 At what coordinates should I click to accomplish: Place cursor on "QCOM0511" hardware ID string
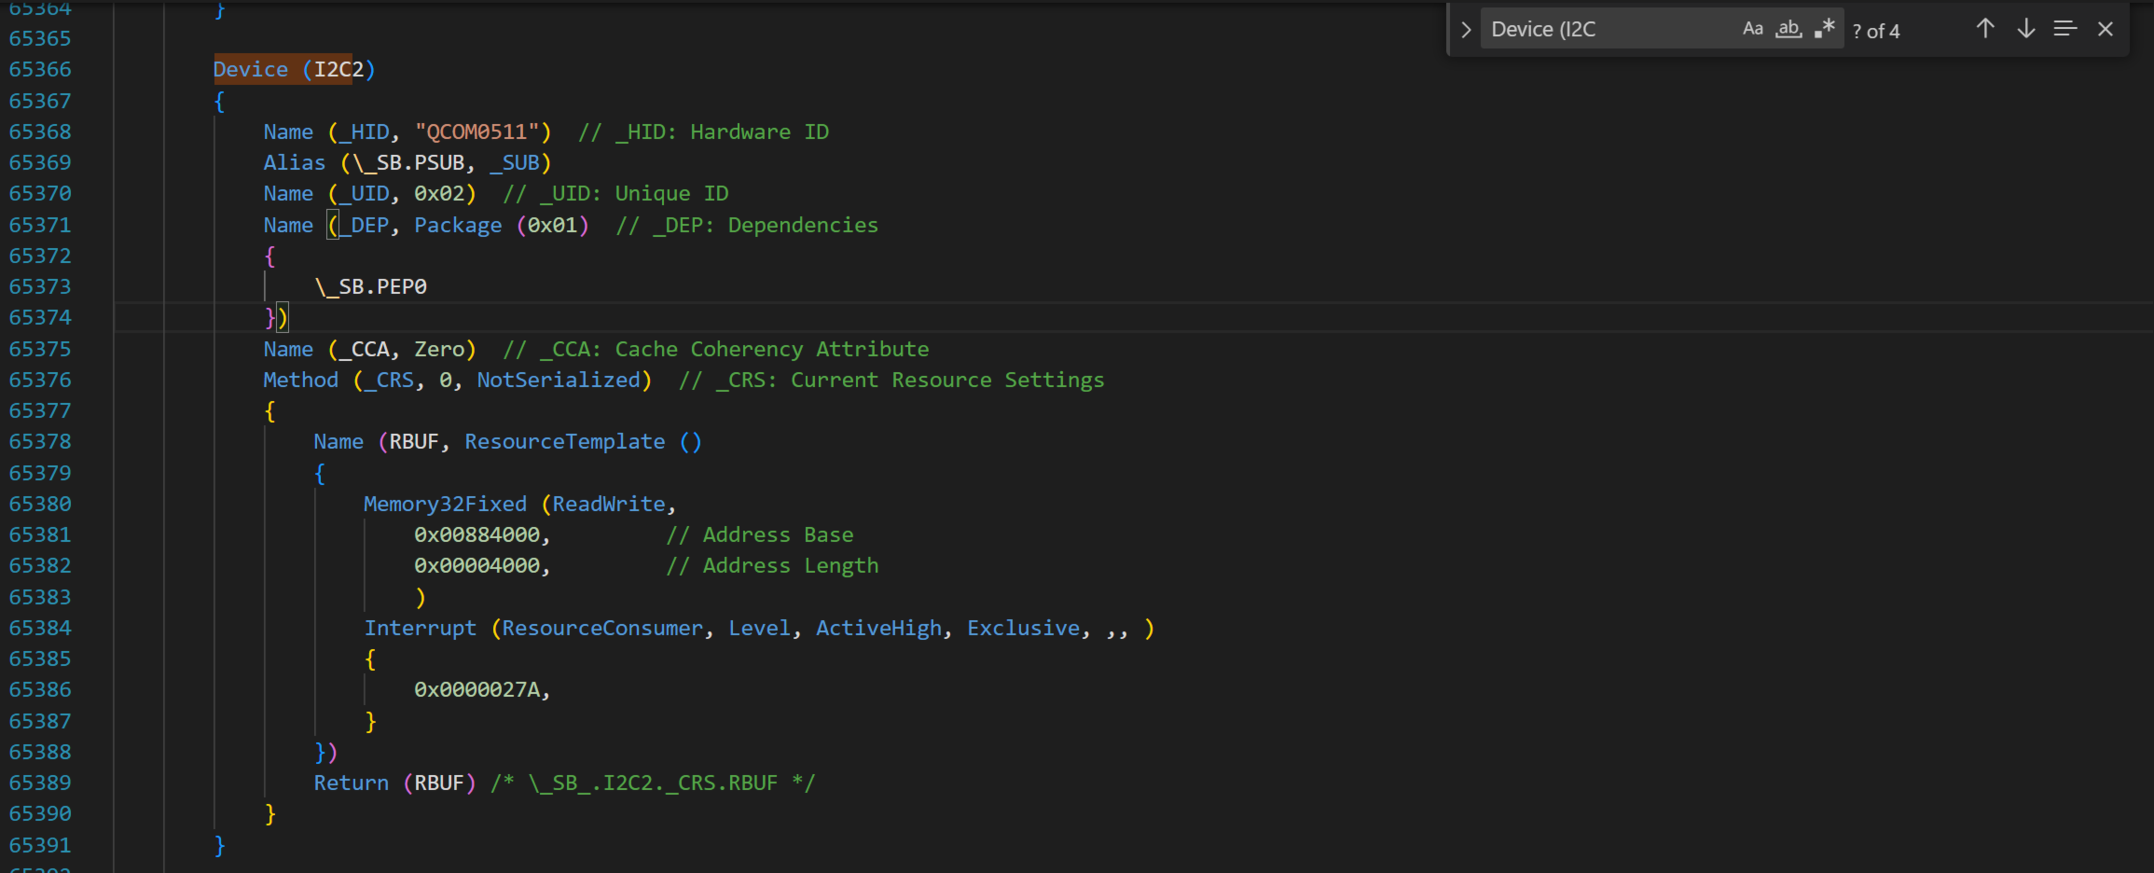pos(477,132)
